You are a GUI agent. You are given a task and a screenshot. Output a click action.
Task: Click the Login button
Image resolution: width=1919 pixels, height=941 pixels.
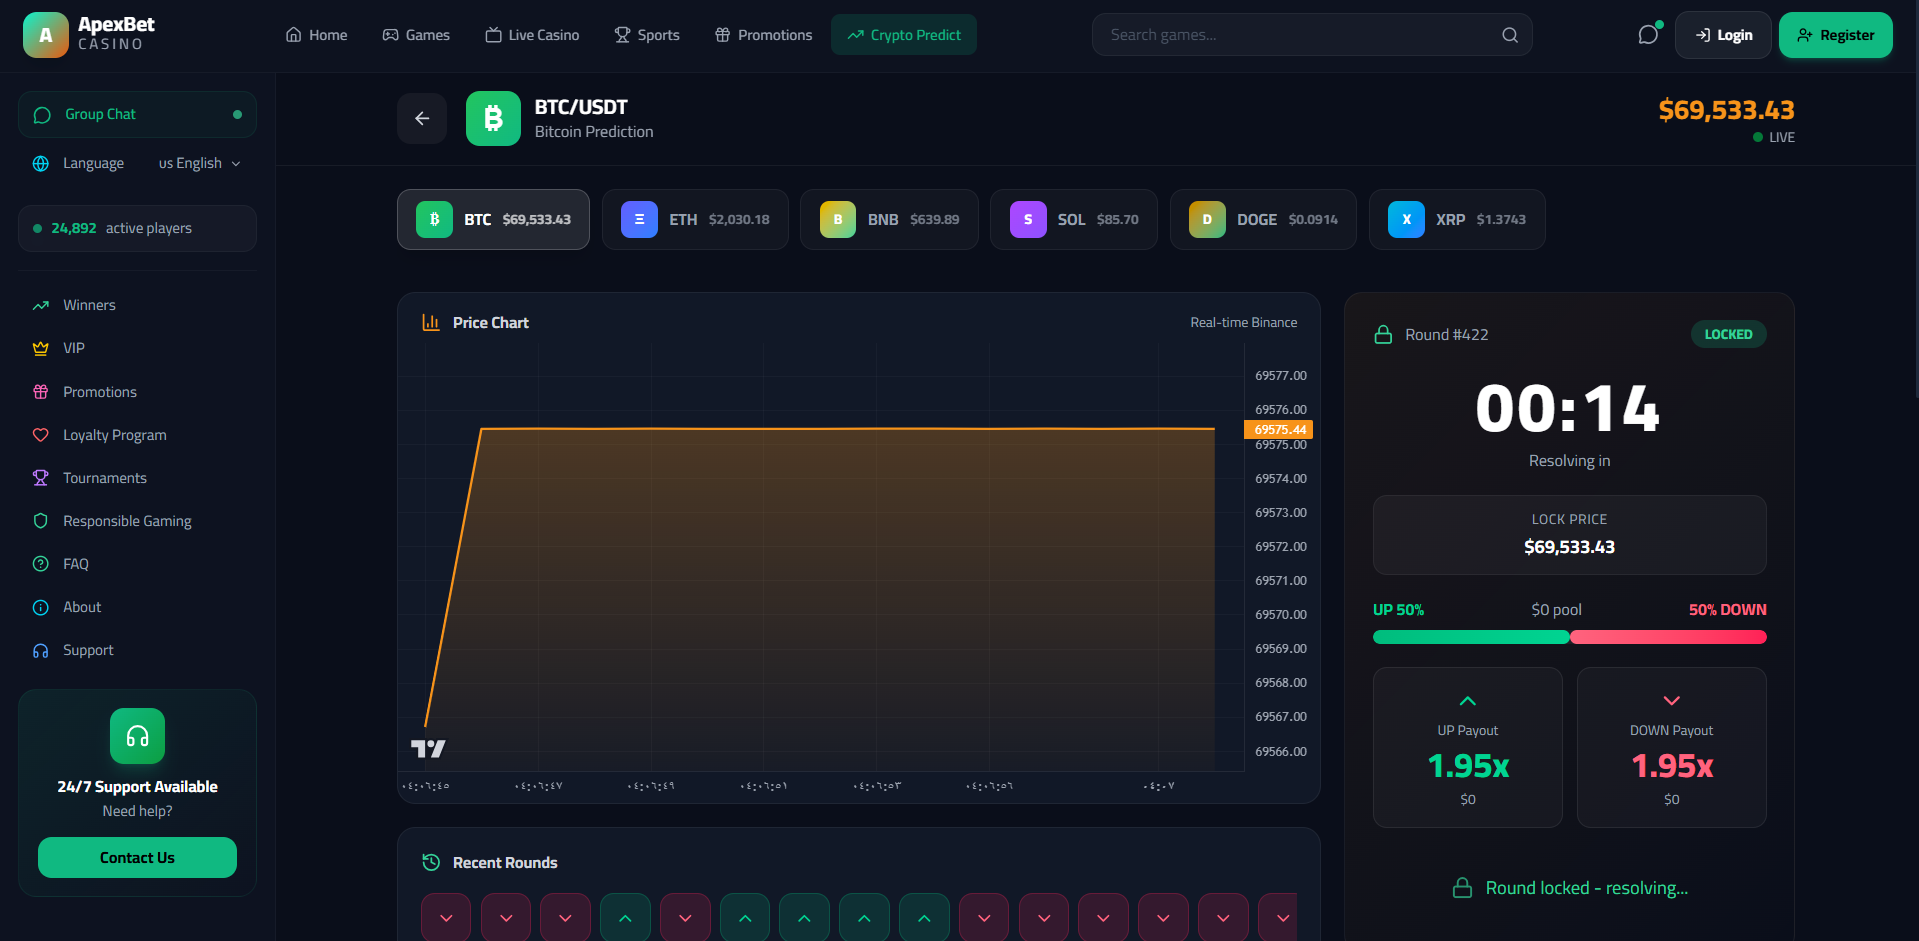click(x=1723, y=35)
